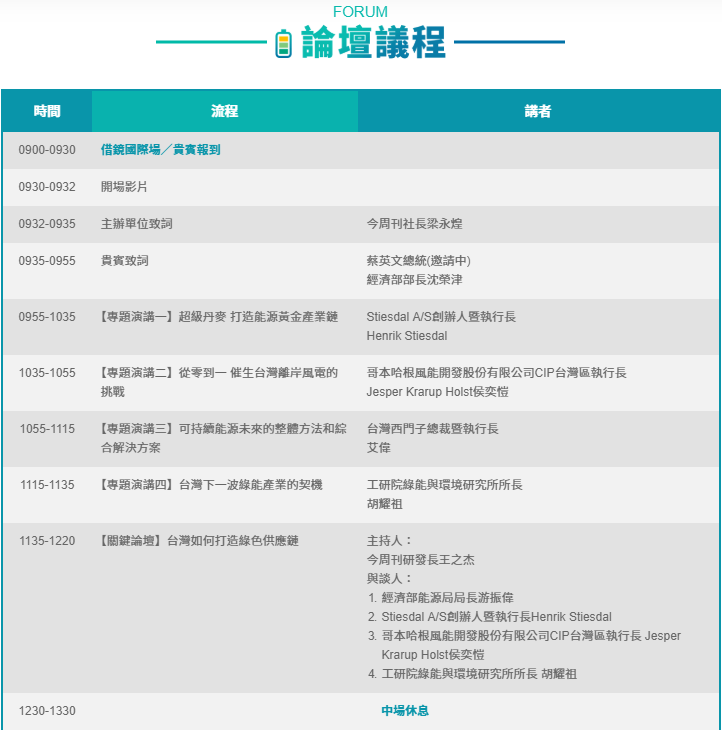Click the 0900-0930 time slot cell

[47, 150]
